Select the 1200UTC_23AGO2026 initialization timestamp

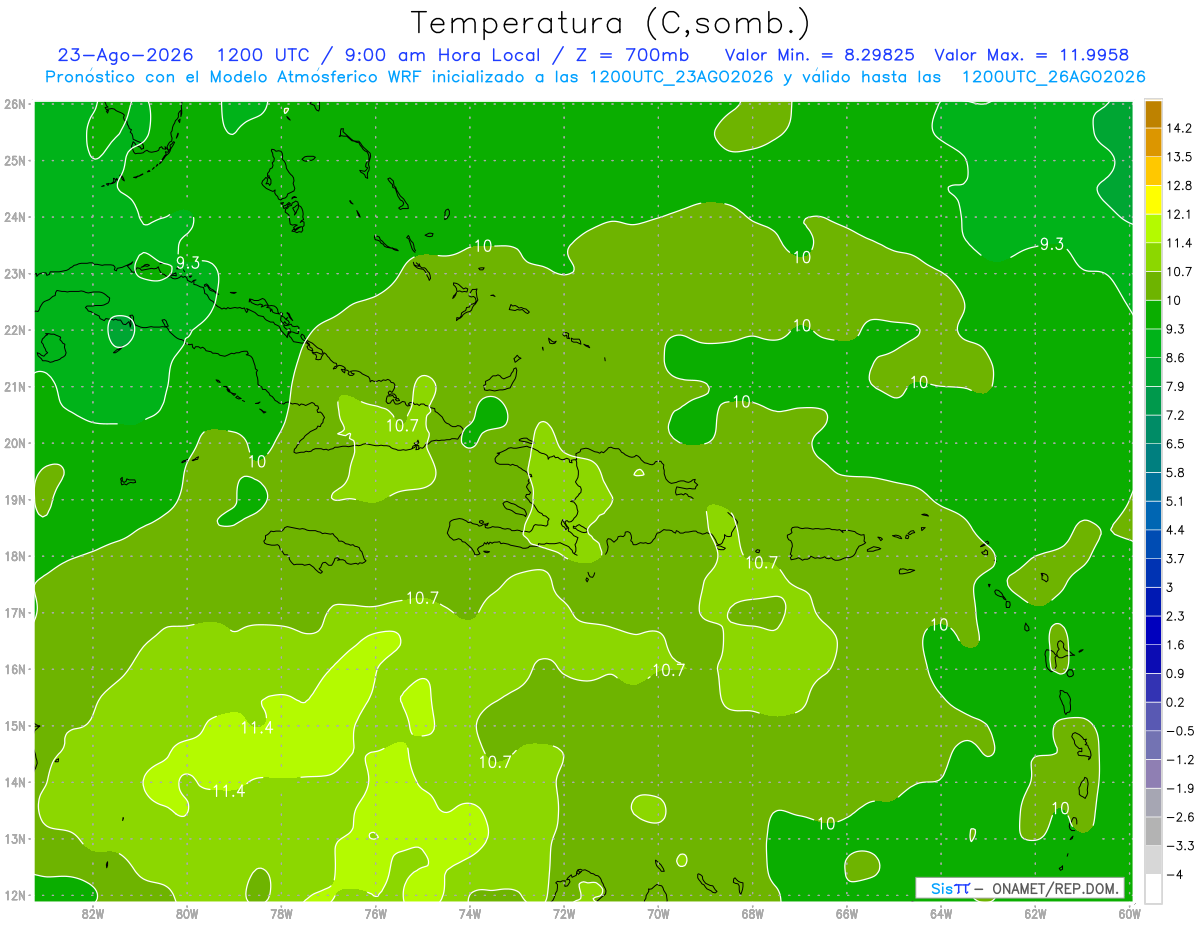pyautogui.click(x=682, y=77)
